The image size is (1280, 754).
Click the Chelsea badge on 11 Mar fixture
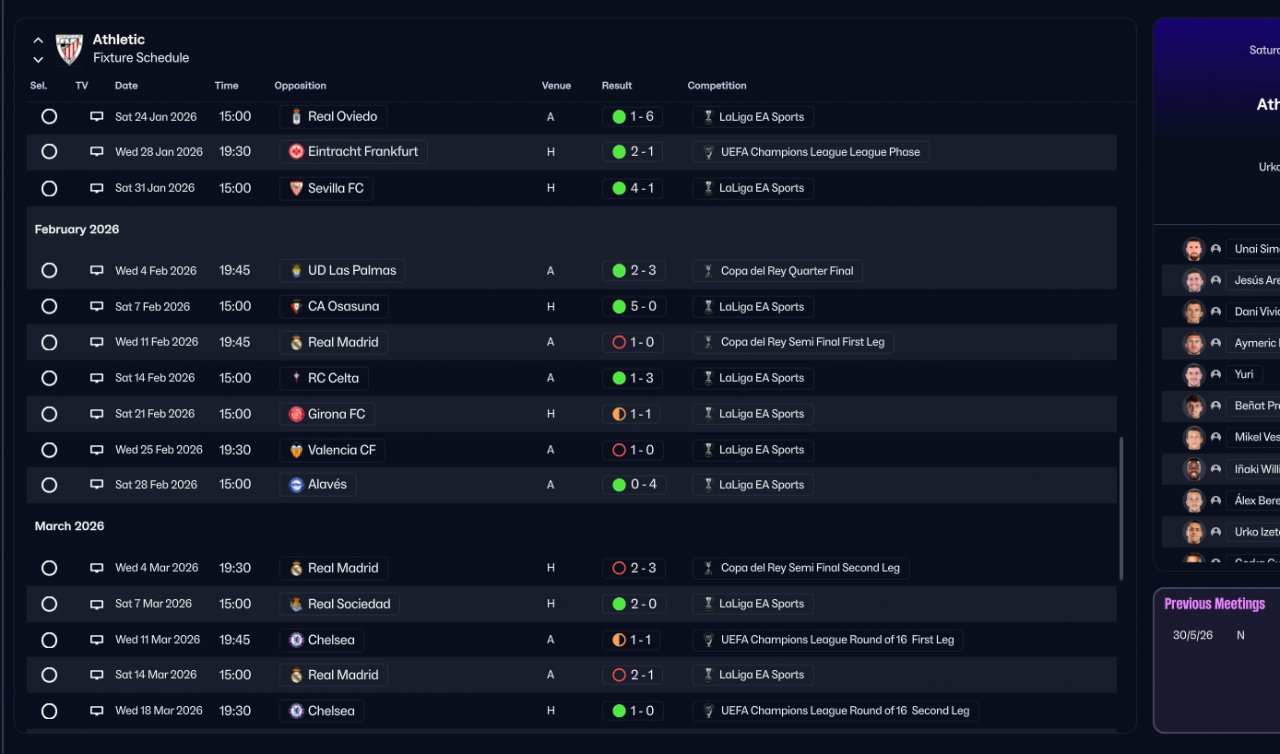[x=296, y=640]
